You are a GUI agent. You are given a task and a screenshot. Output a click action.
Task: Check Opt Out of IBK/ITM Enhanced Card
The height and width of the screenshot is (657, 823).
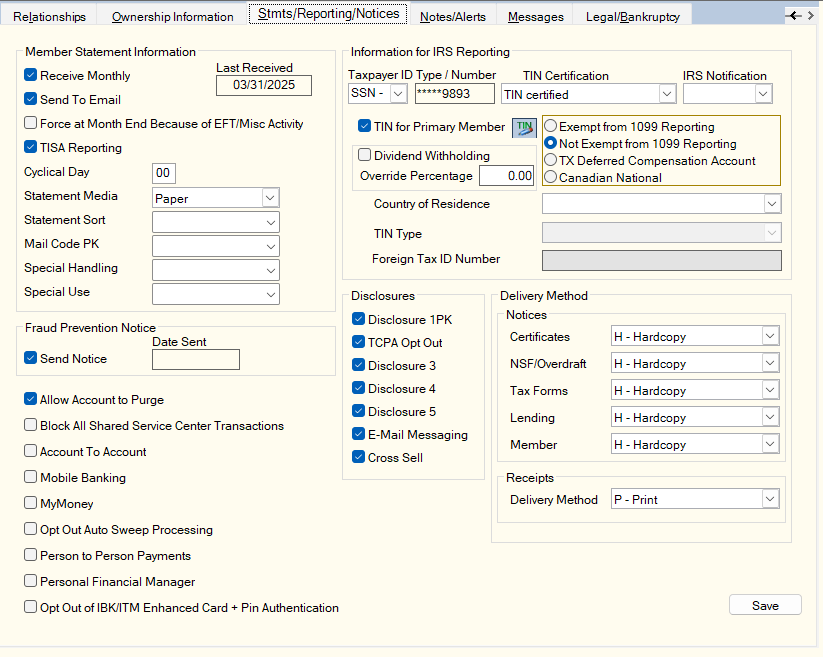coord(30,607)
